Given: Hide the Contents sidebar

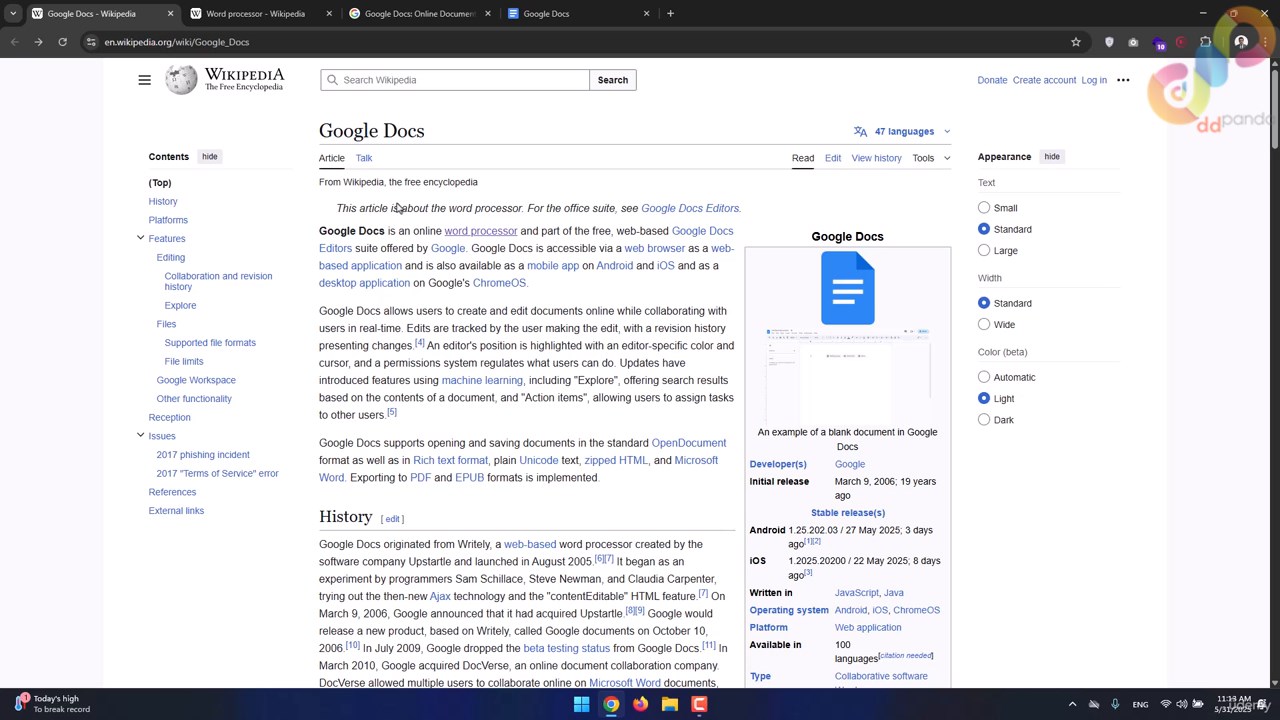Looking at the screenshot, I should tap(209, 157).
